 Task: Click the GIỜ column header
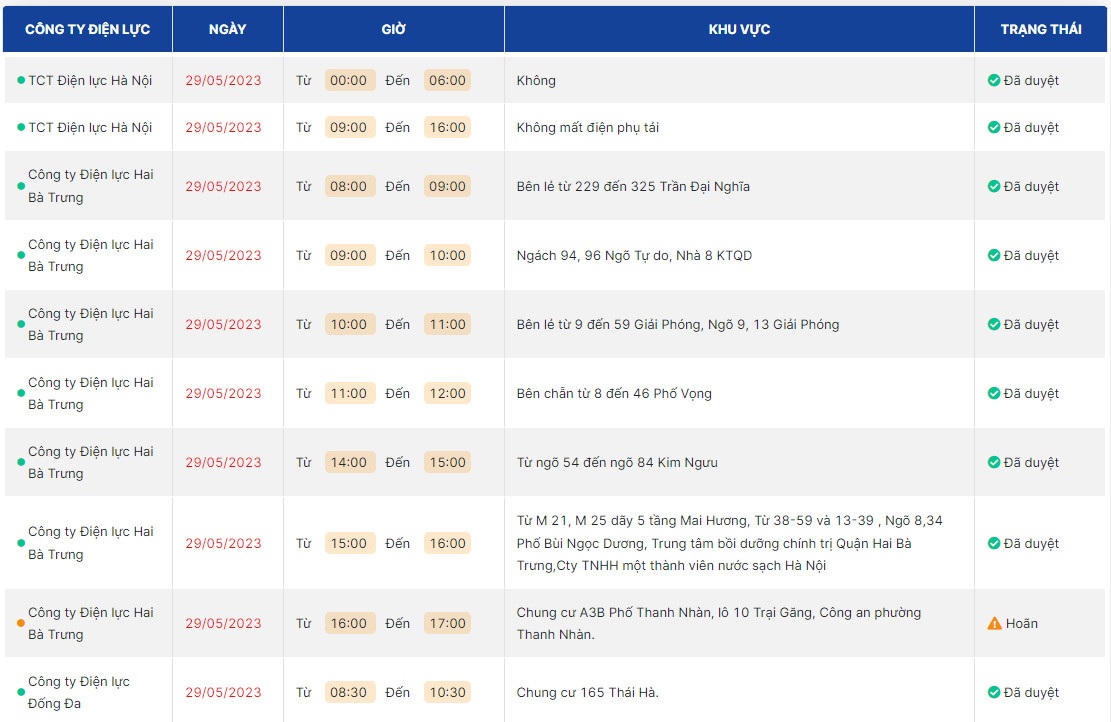tap(393, 29)
